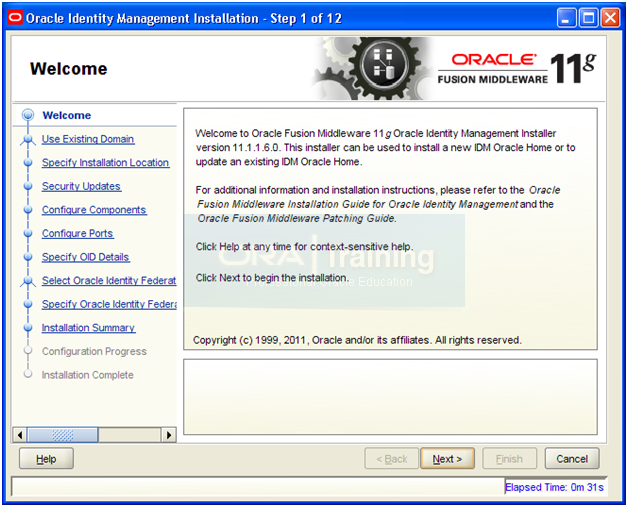Click the disabled Back button
This screenshot has width=628, height=507.
click(392, 459)
